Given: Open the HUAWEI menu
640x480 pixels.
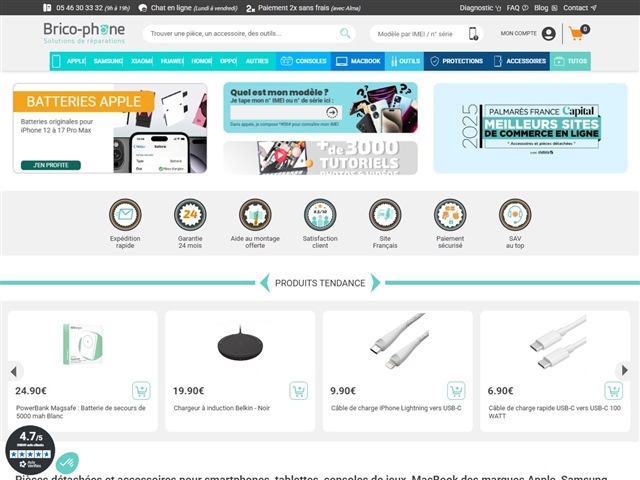Looking at the screenshot, I should pyautogui.click(x=172, y=61).
